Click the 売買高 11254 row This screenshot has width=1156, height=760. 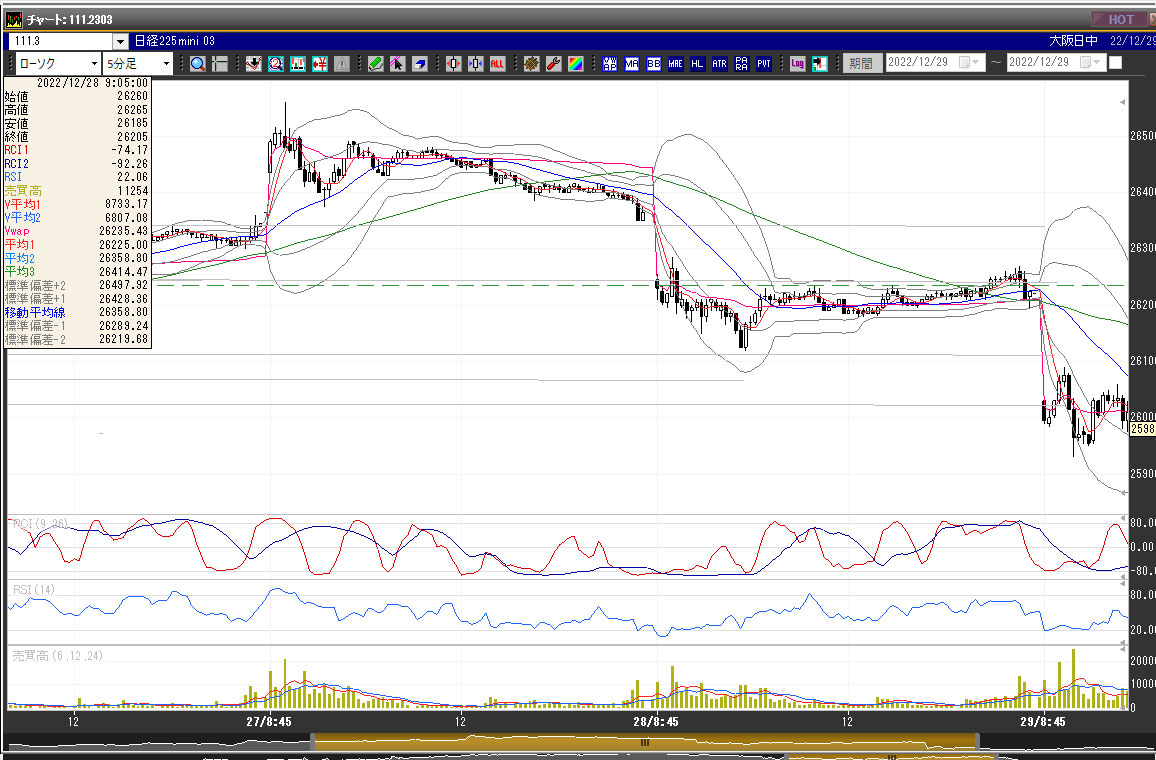(x=77, y=191)
